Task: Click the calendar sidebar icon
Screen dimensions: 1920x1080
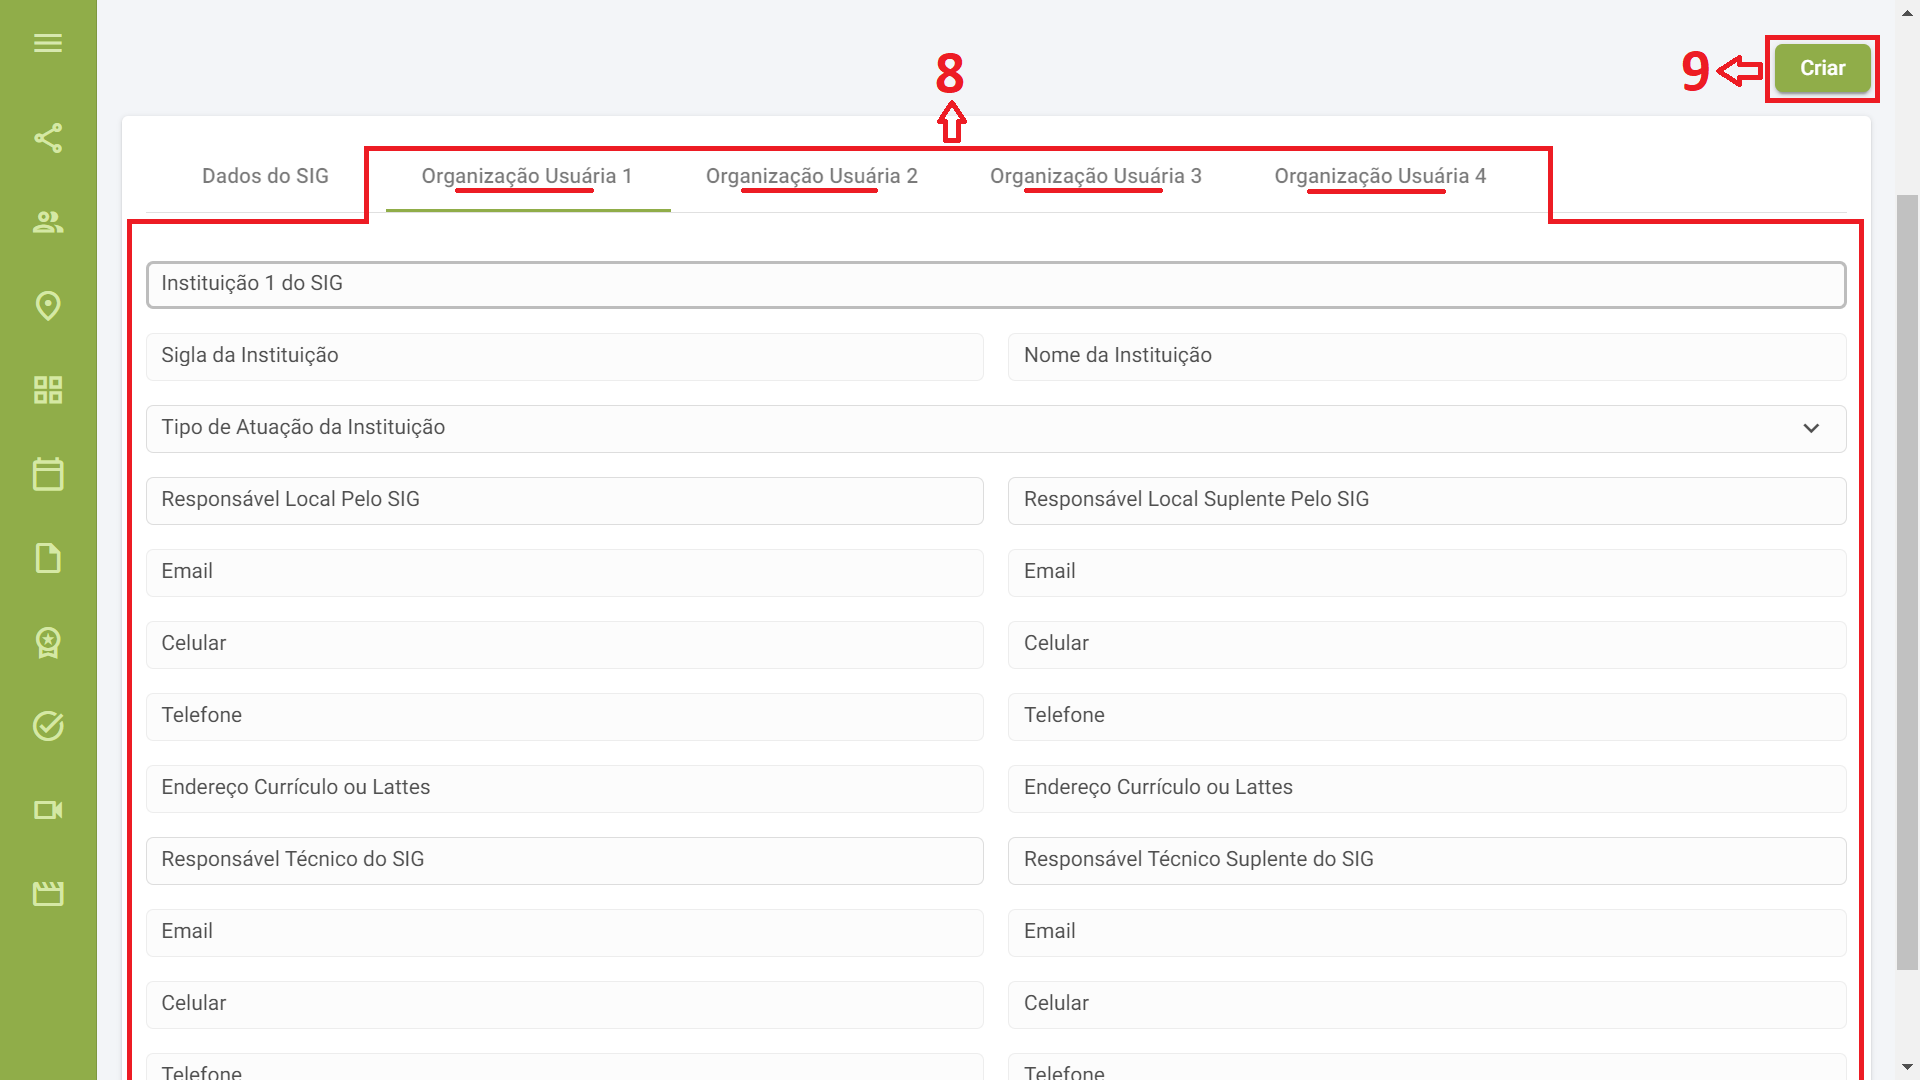Action: coord(48,474)
